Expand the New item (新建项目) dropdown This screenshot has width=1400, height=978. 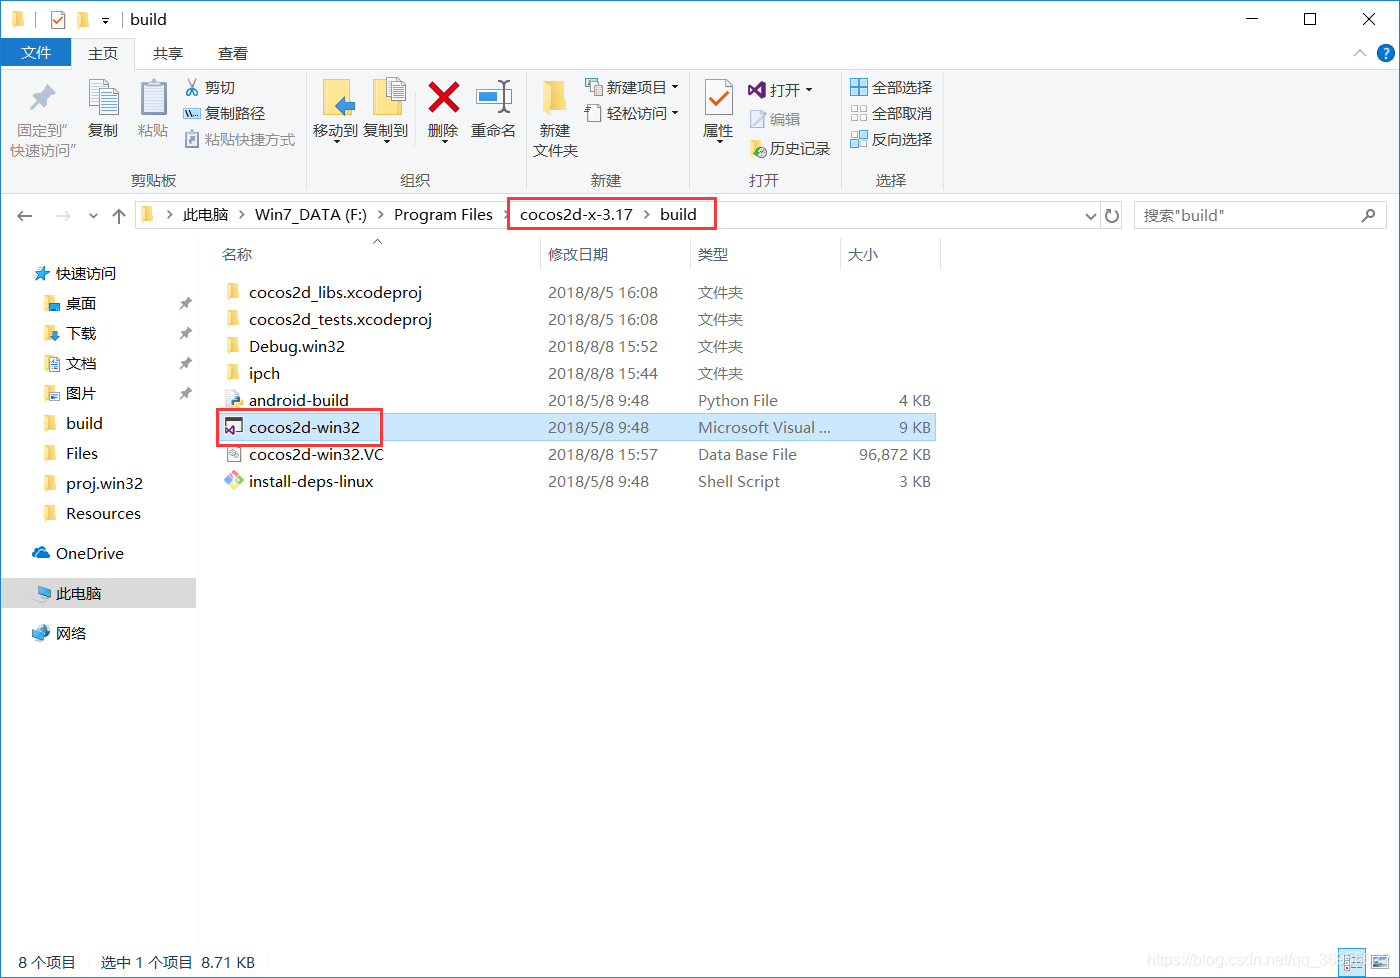[x=675, y=87]
